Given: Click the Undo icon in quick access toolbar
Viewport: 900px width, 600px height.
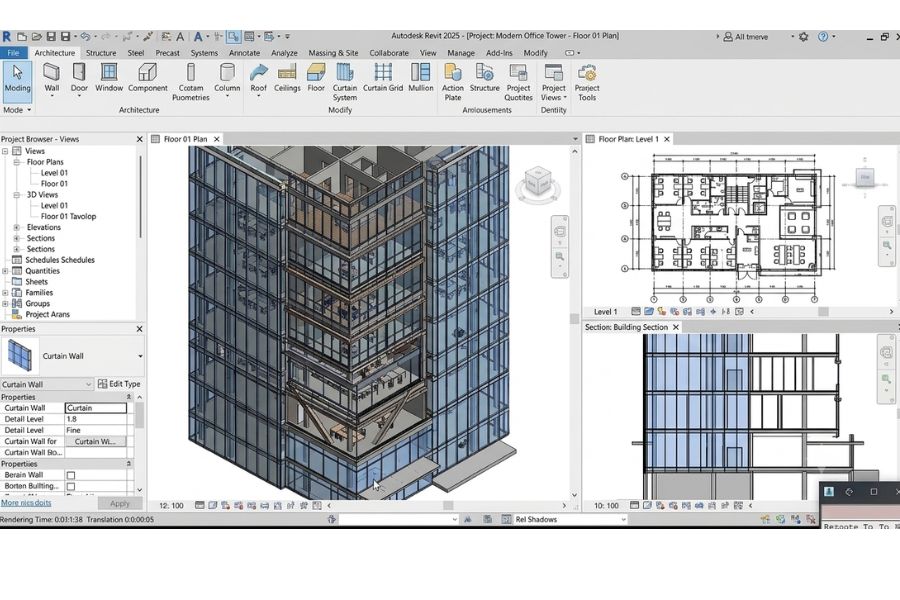Looking at the screenshot, I should click(85, 36).
